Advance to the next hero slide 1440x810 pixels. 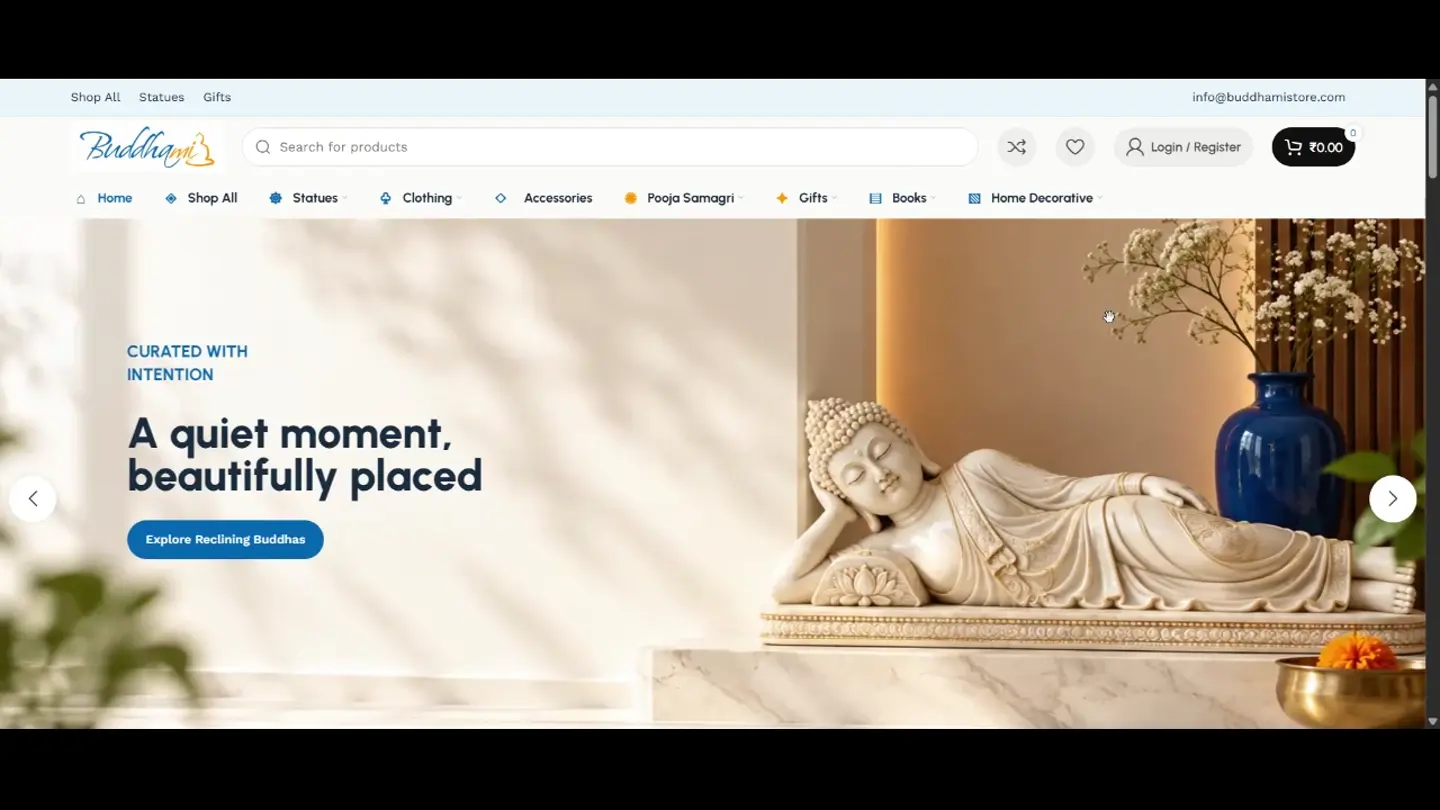tap(1393, 498)
